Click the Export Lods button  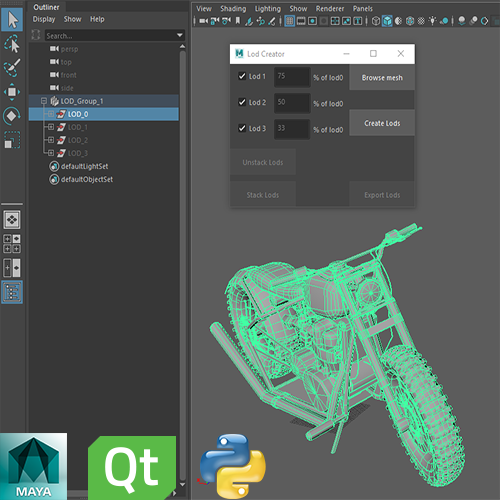point(382,195)
